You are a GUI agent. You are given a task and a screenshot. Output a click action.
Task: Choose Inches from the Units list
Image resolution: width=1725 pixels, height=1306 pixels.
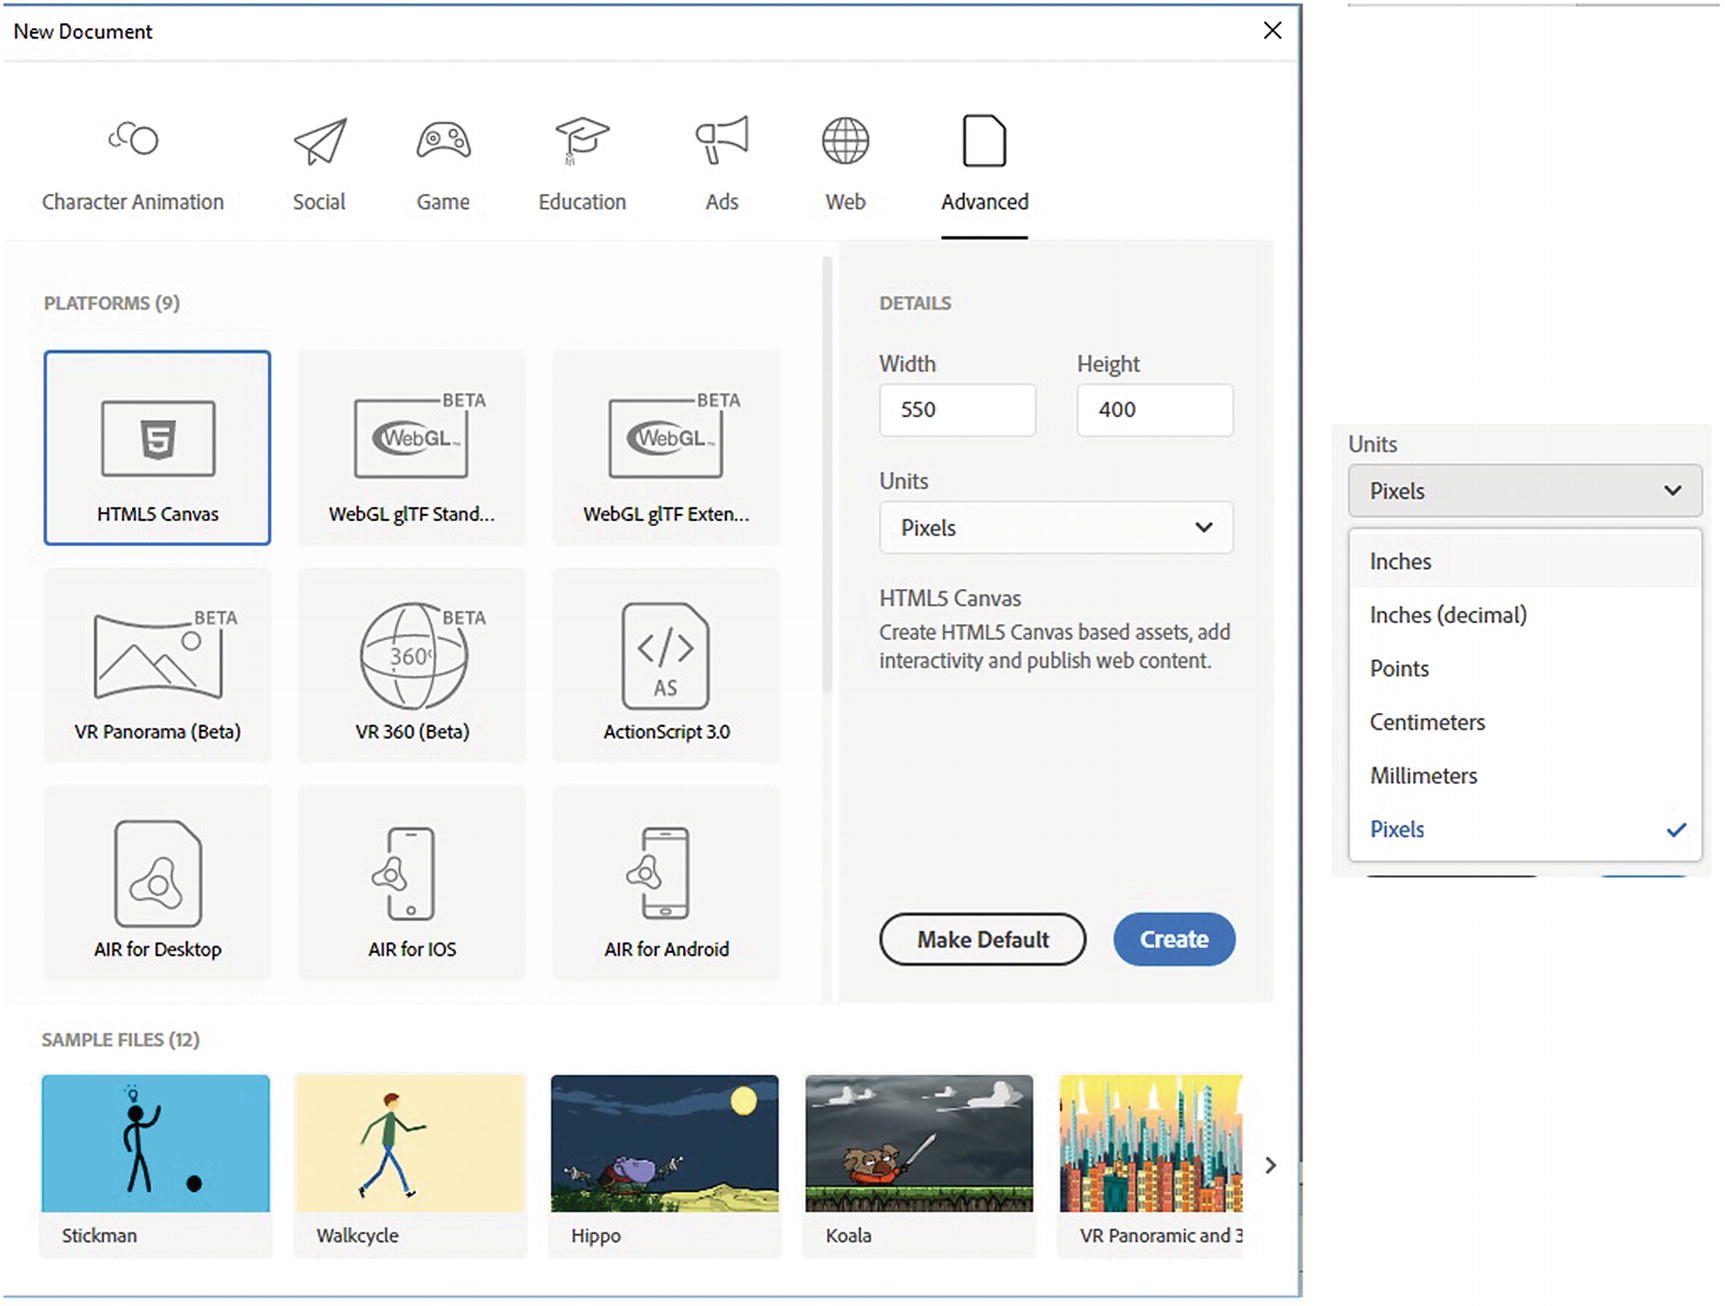coord(1400,562)
